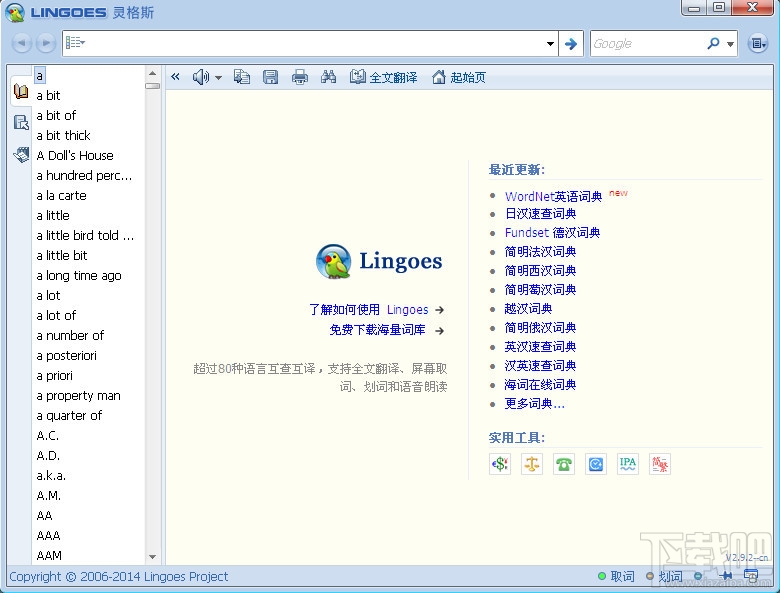Screen dimensions: 780x593
Task: Click the speaker pronounce icon
Action: (x=201, y=77)
